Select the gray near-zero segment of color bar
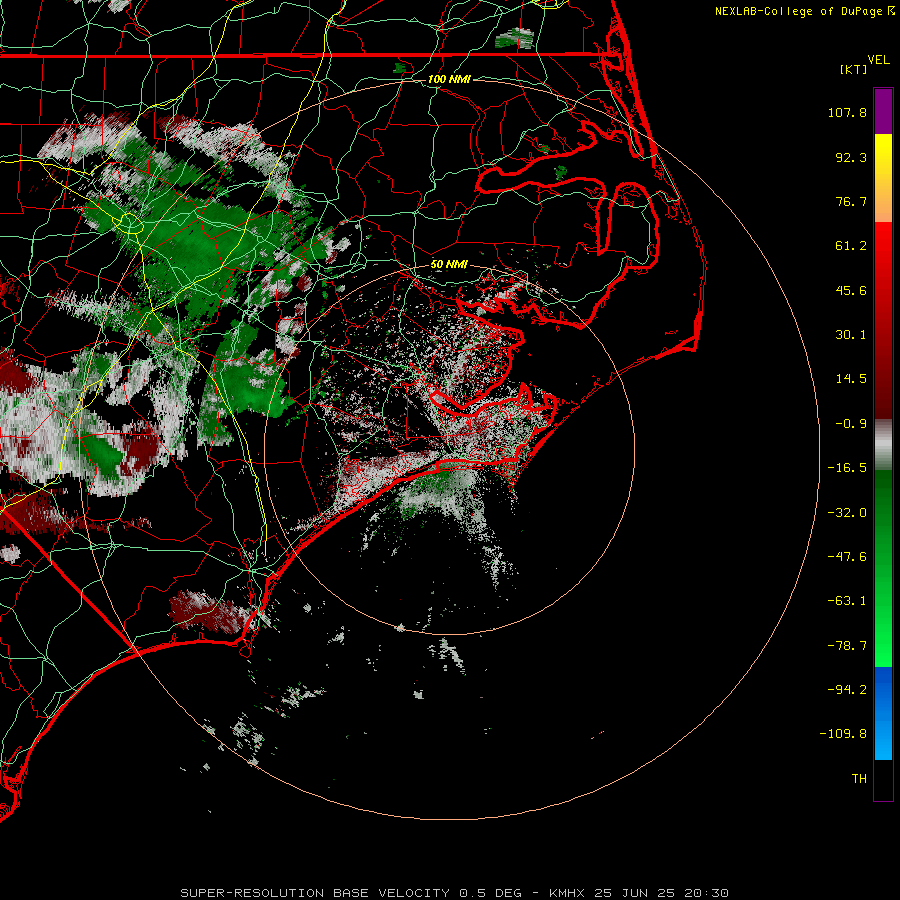The image size is (900, 900). (883, 445)
